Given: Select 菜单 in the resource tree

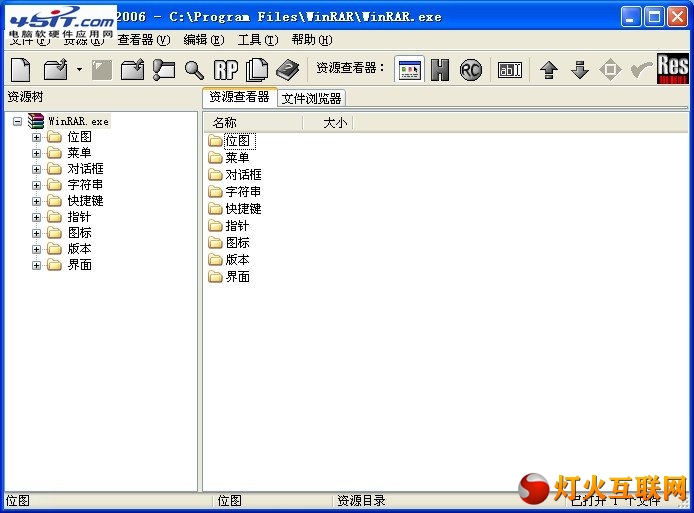Looking at the screenshot, I should click(79, 153).
